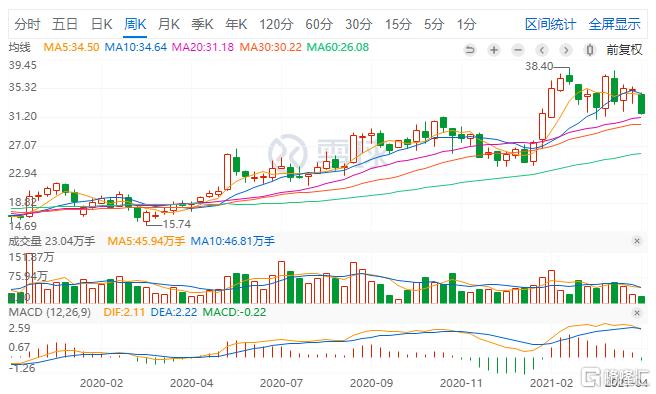The width and height of the screenshot is (656, 394).
Task: Click the reset/undo chart view icon
Action: click(x=470, y=50)
